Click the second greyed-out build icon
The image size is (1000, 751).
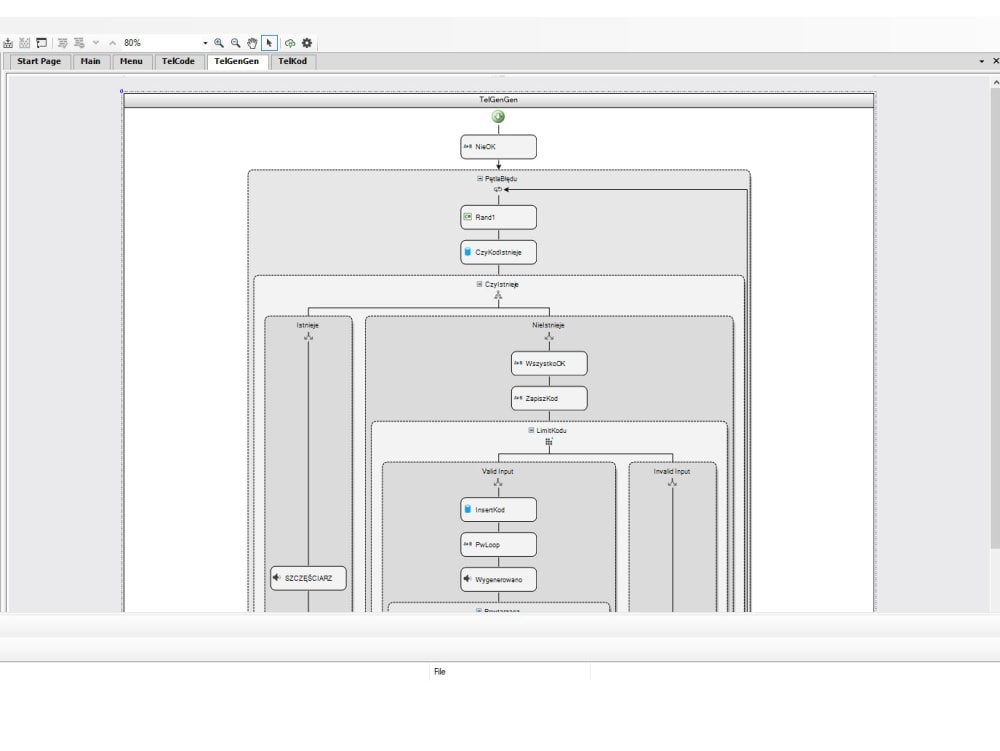point(25,43)
